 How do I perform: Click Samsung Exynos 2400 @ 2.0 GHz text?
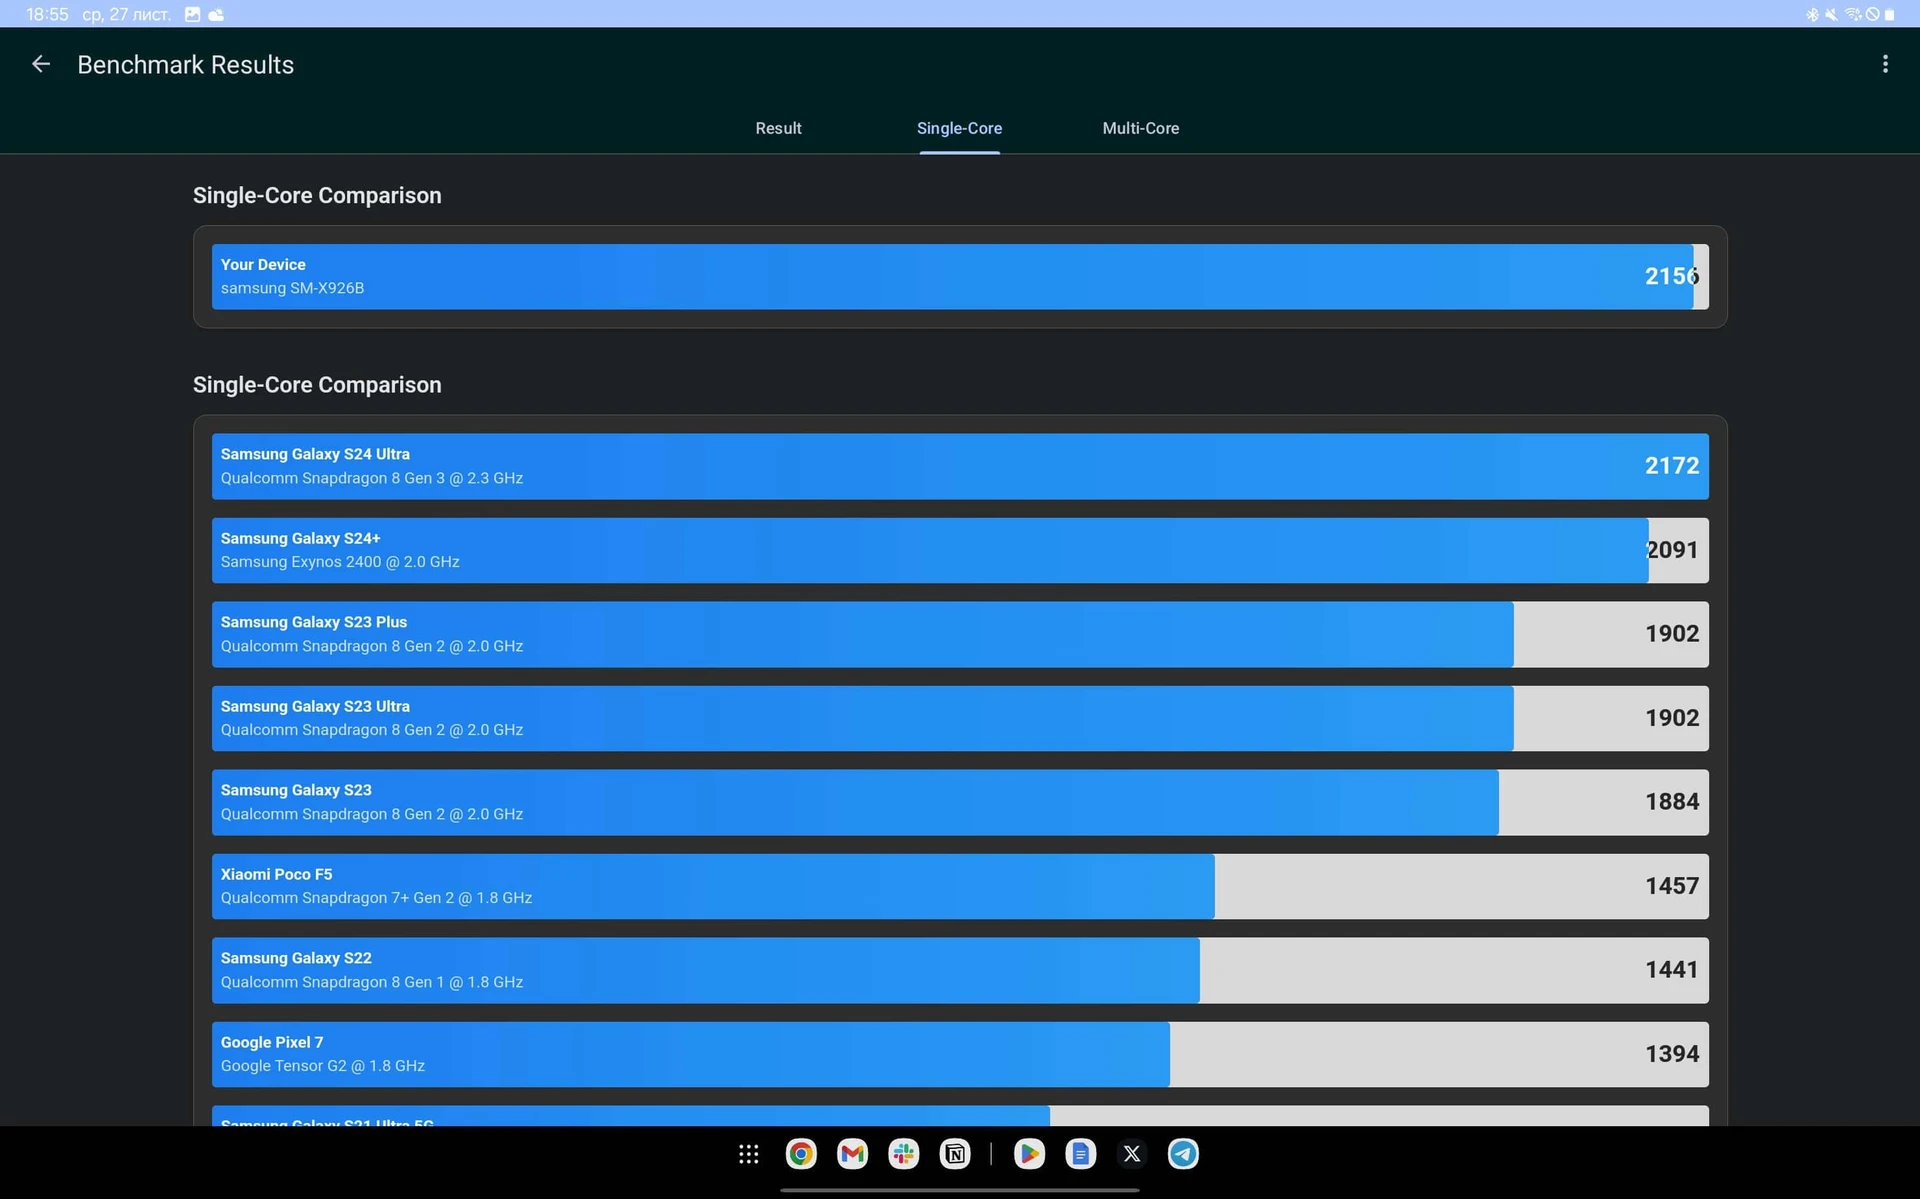tap(340, 562)
